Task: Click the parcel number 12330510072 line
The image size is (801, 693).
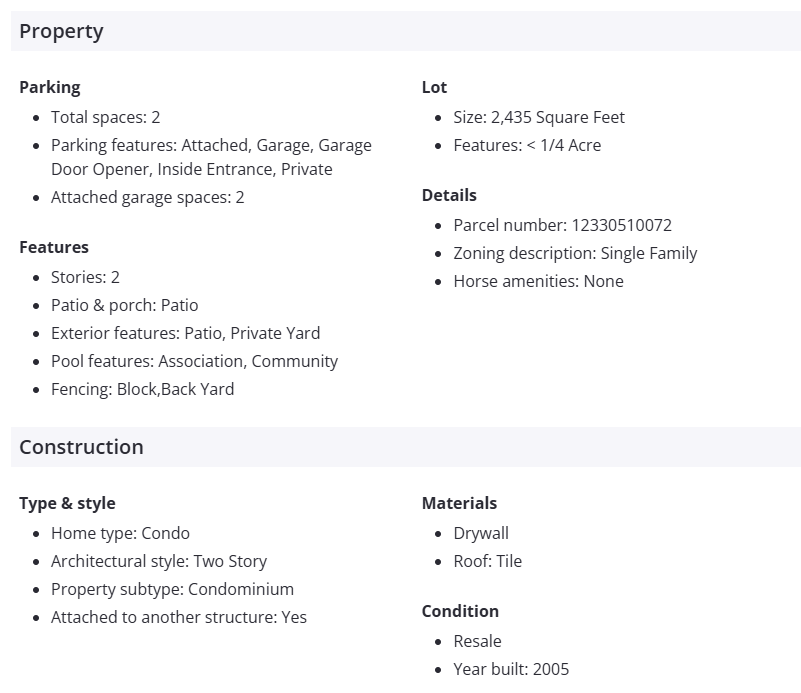Action: pyautogui.click(x=562, y=225)
